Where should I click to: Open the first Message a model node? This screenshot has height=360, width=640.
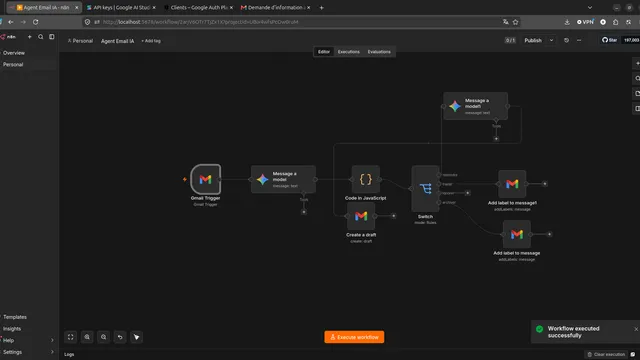(283, 179)
